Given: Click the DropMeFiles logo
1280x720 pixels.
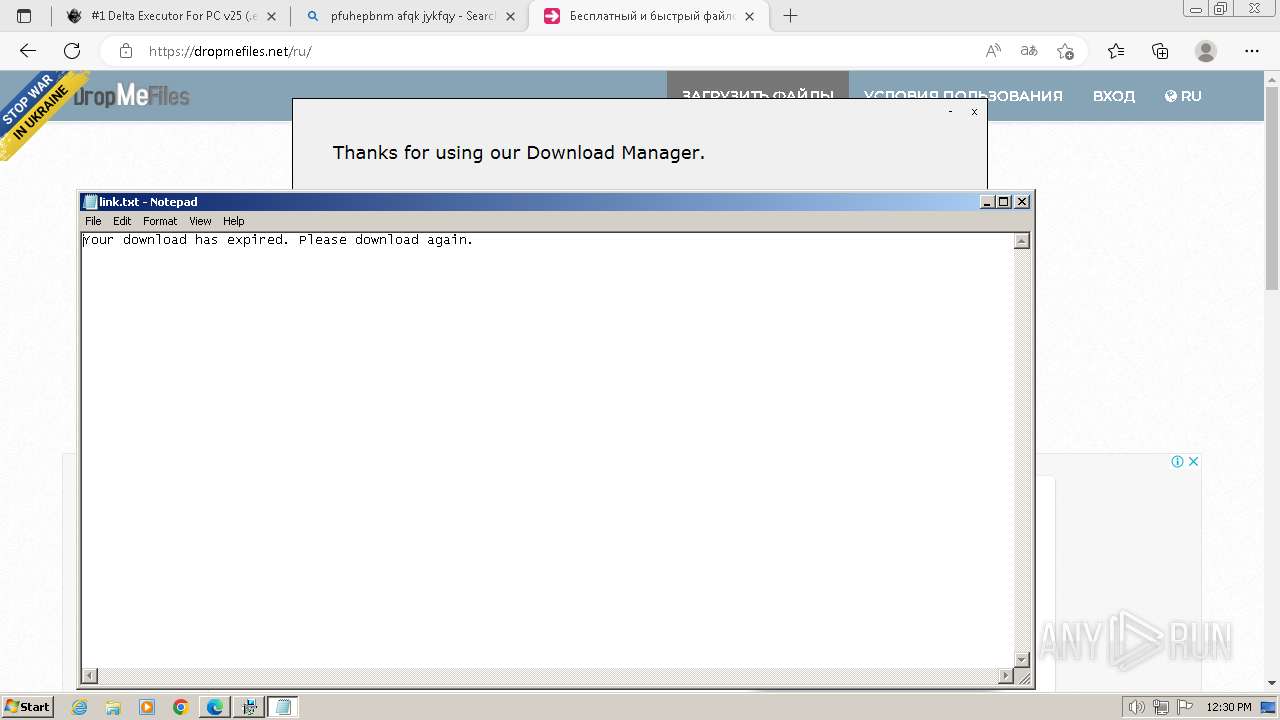Looking at the screenshot, I should pyautogui.click(x=132, y=96).
